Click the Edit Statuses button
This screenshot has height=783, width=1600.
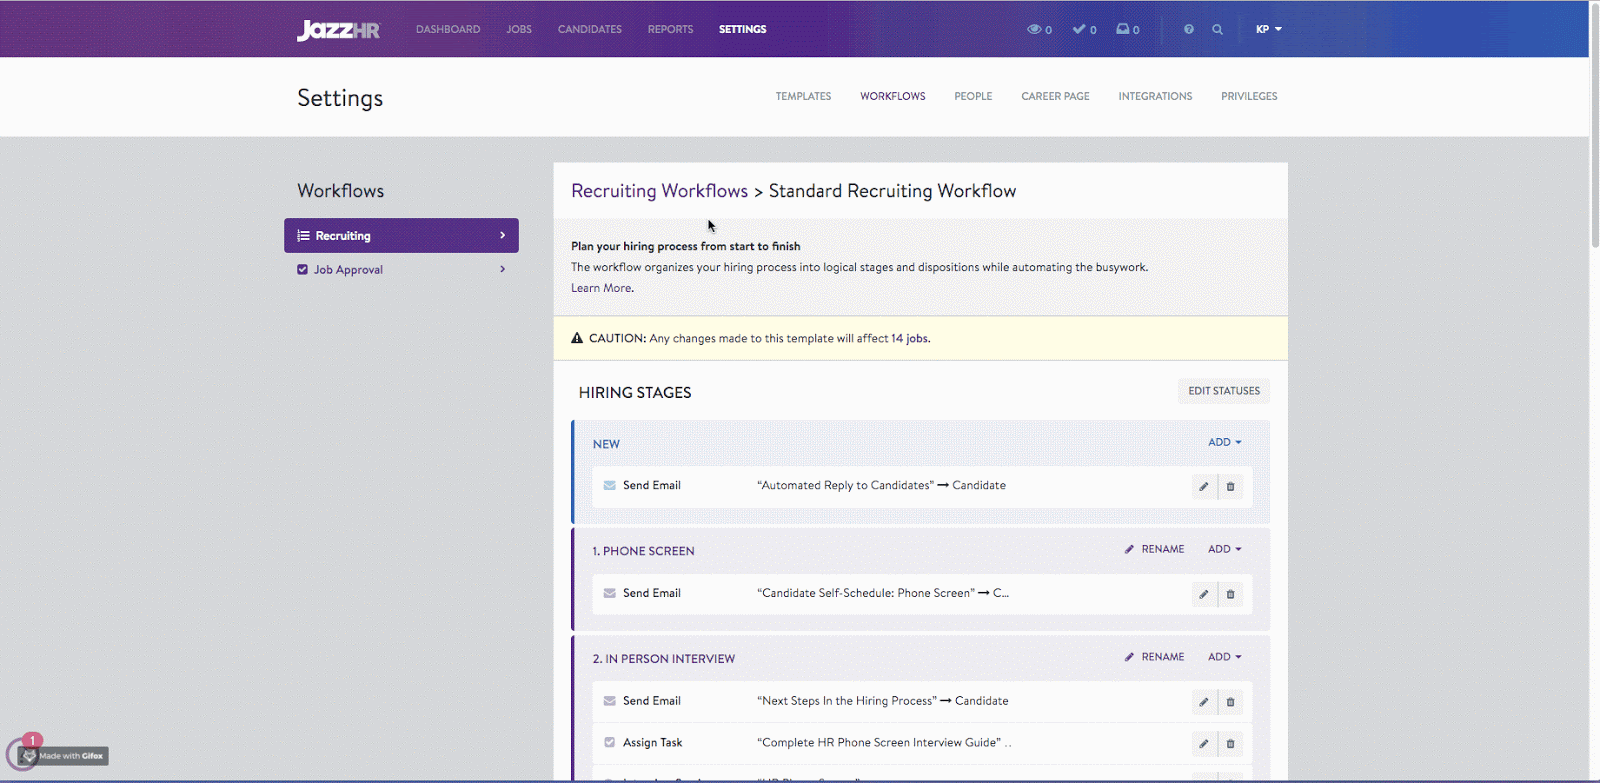(1224, 391)
